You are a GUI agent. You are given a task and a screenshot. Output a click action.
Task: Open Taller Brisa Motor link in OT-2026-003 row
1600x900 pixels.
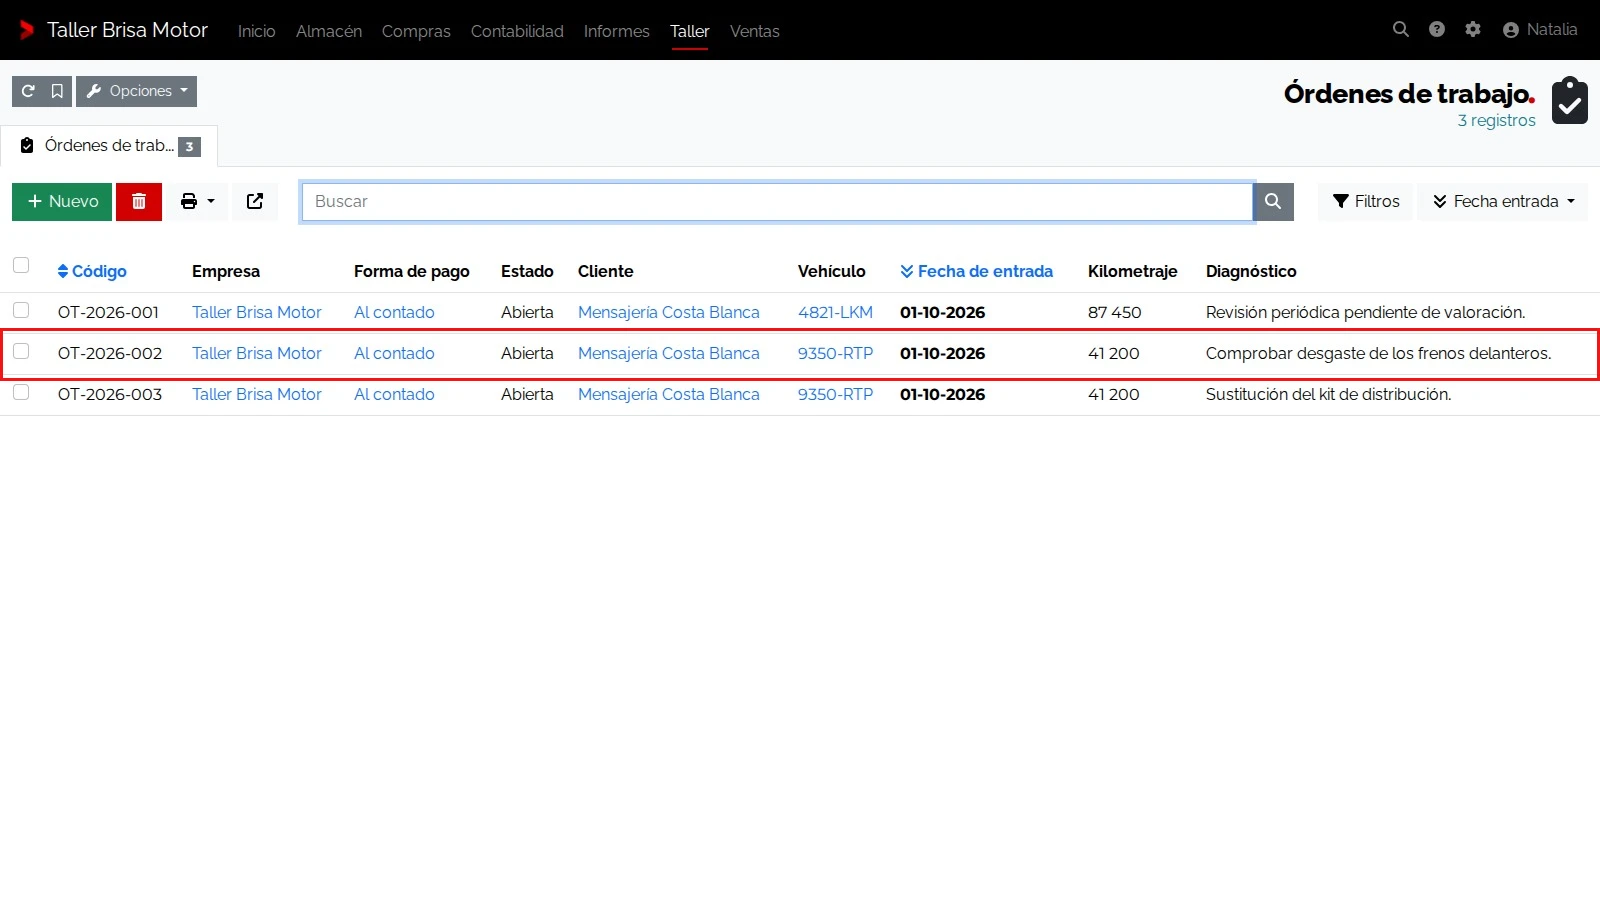tap(257, 394)
